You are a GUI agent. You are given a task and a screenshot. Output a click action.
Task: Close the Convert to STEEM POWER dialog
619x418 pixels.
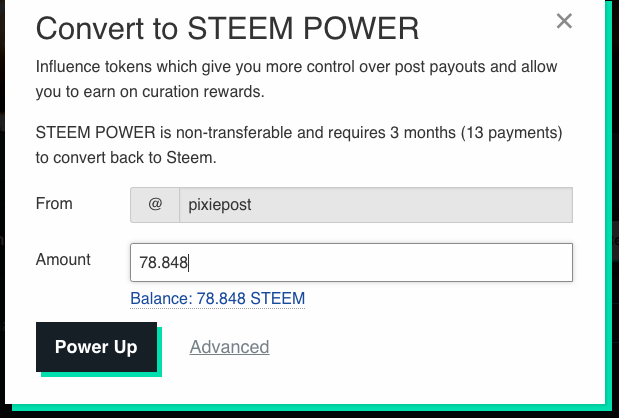[x=564, y=21]
